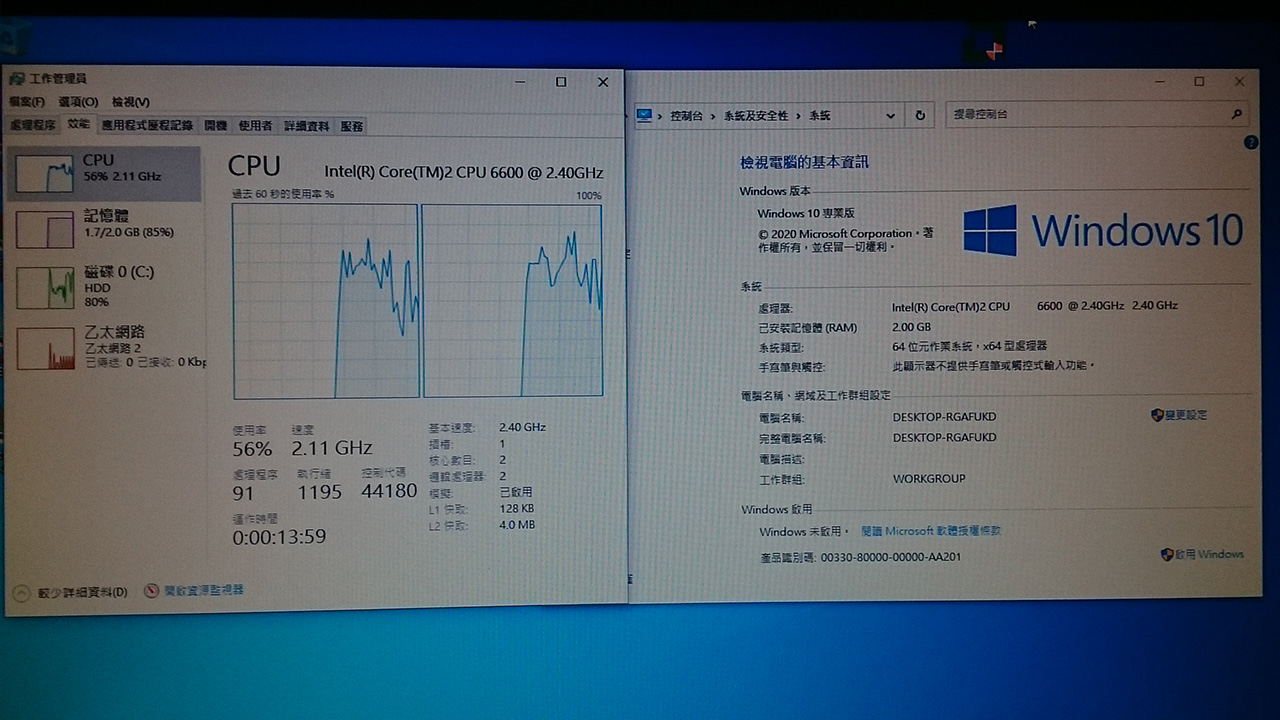Image resolution: width=1280 pixels, height=720 pixels.
Task: Click the L2 cache value 4.0 MB
Action: (517, 525)
